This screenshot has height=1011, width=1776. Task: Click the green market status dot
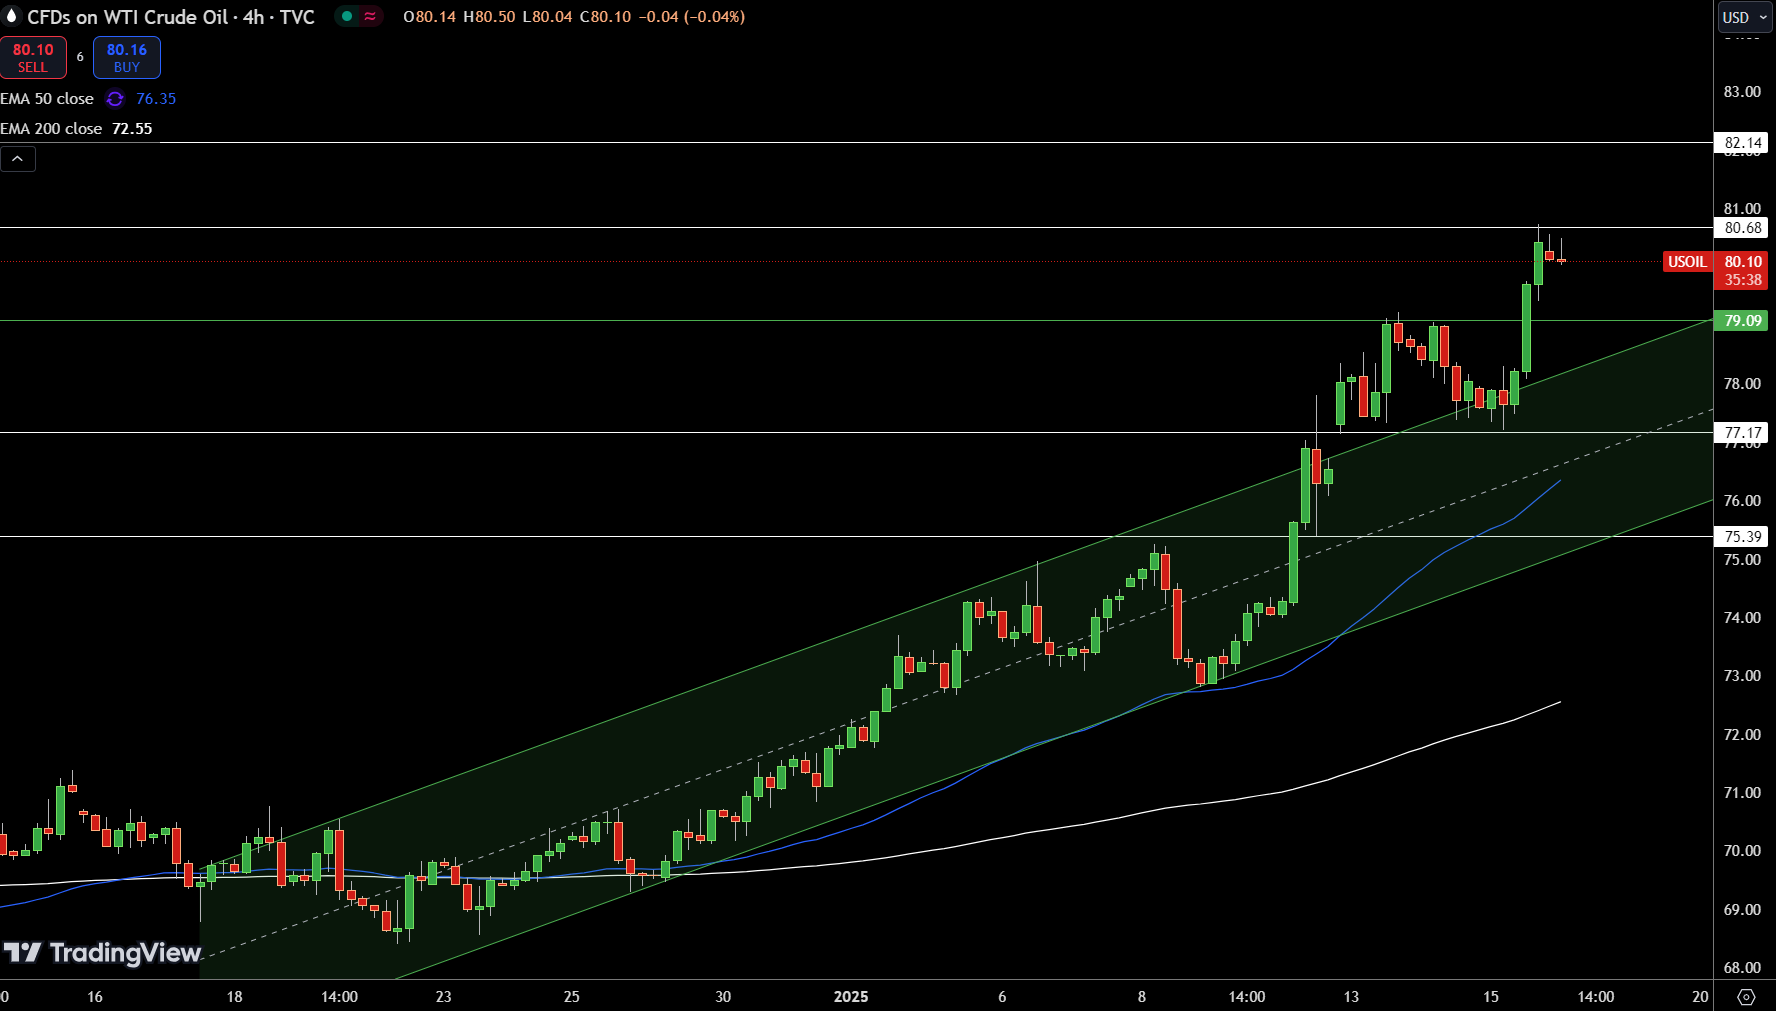click(347, 16)
